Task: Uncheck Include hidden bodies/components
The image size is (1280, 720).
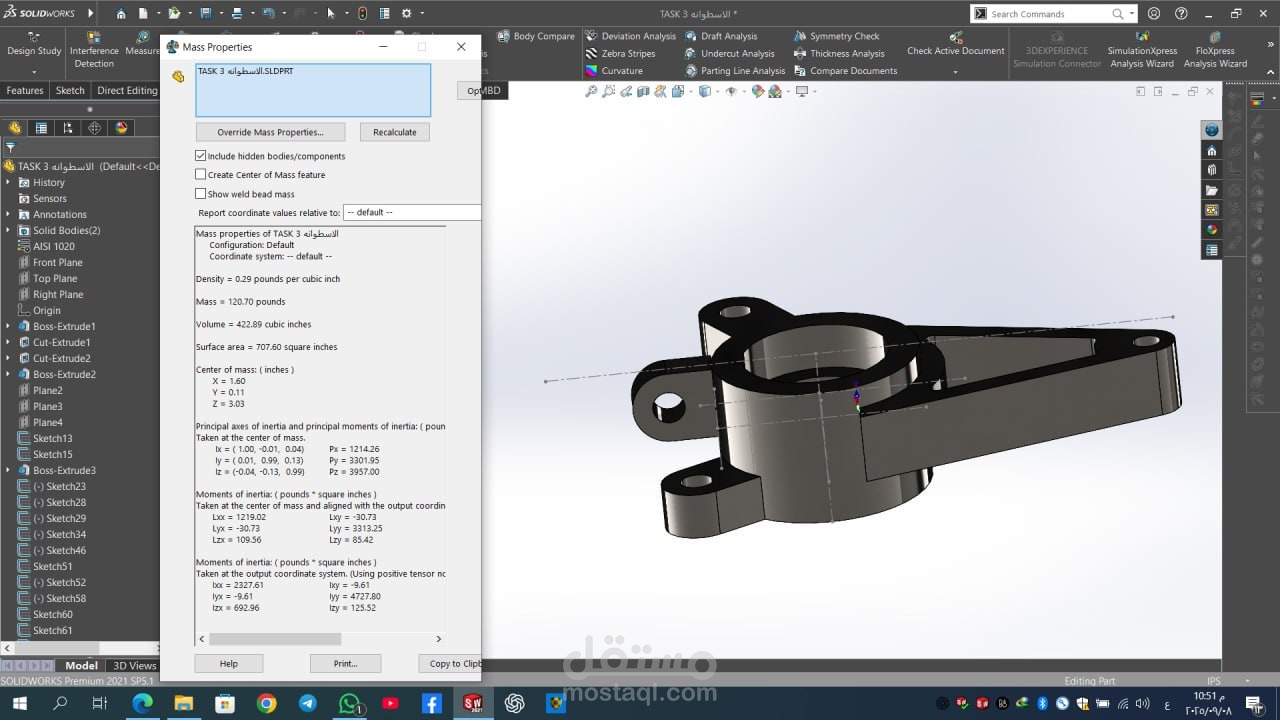Action: click(201, 156)
